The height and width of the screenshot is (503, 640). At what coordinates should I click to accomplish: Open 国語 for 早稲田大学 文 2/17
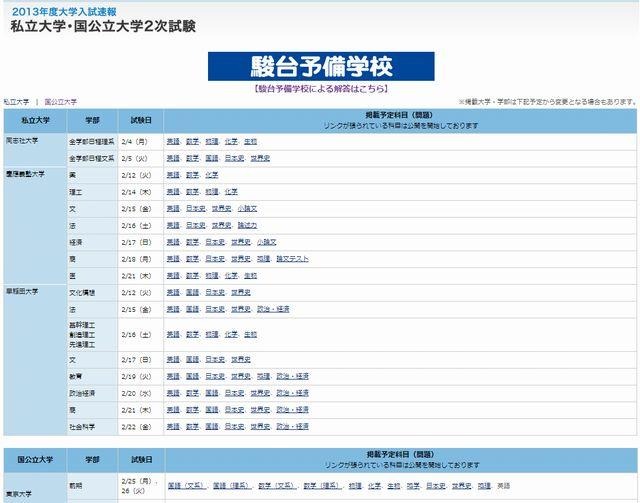pos(192,360)
